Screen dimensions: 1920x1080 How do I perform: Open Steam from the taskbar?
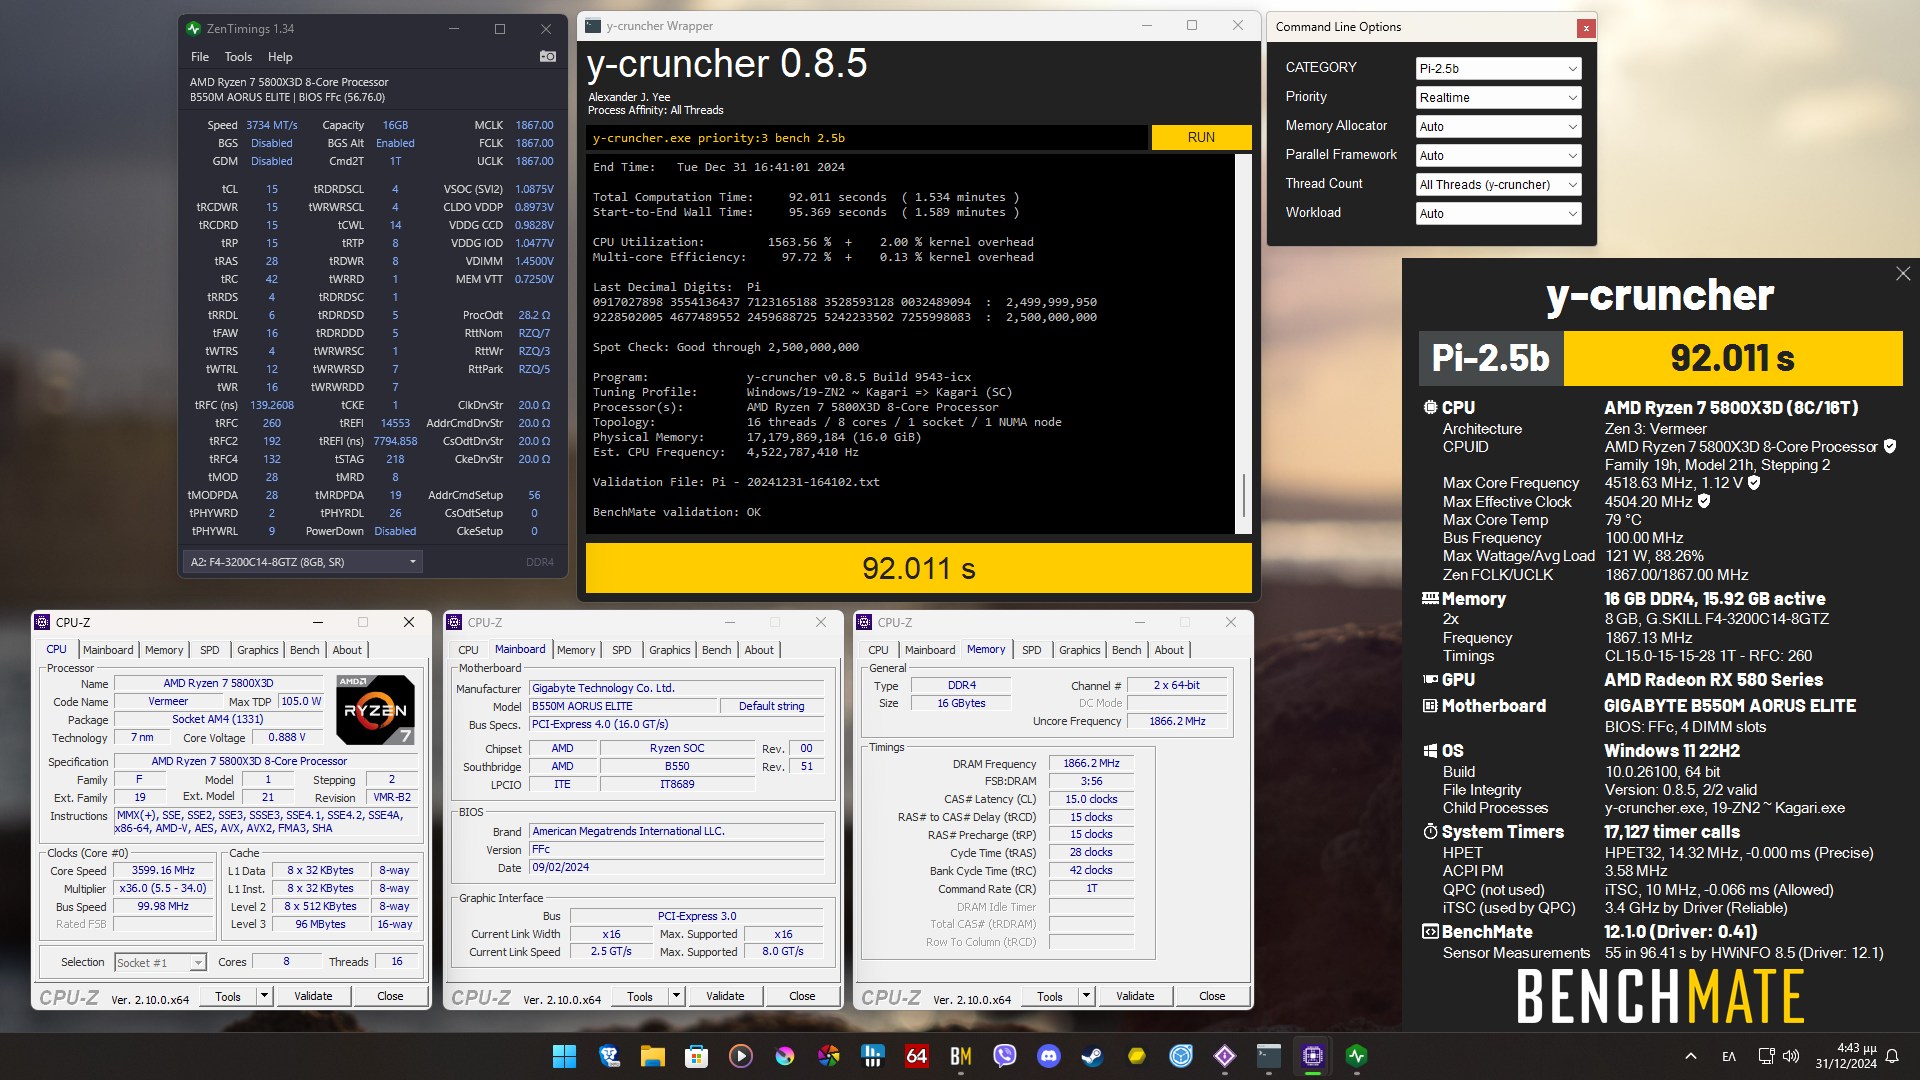[1092, 1056]
